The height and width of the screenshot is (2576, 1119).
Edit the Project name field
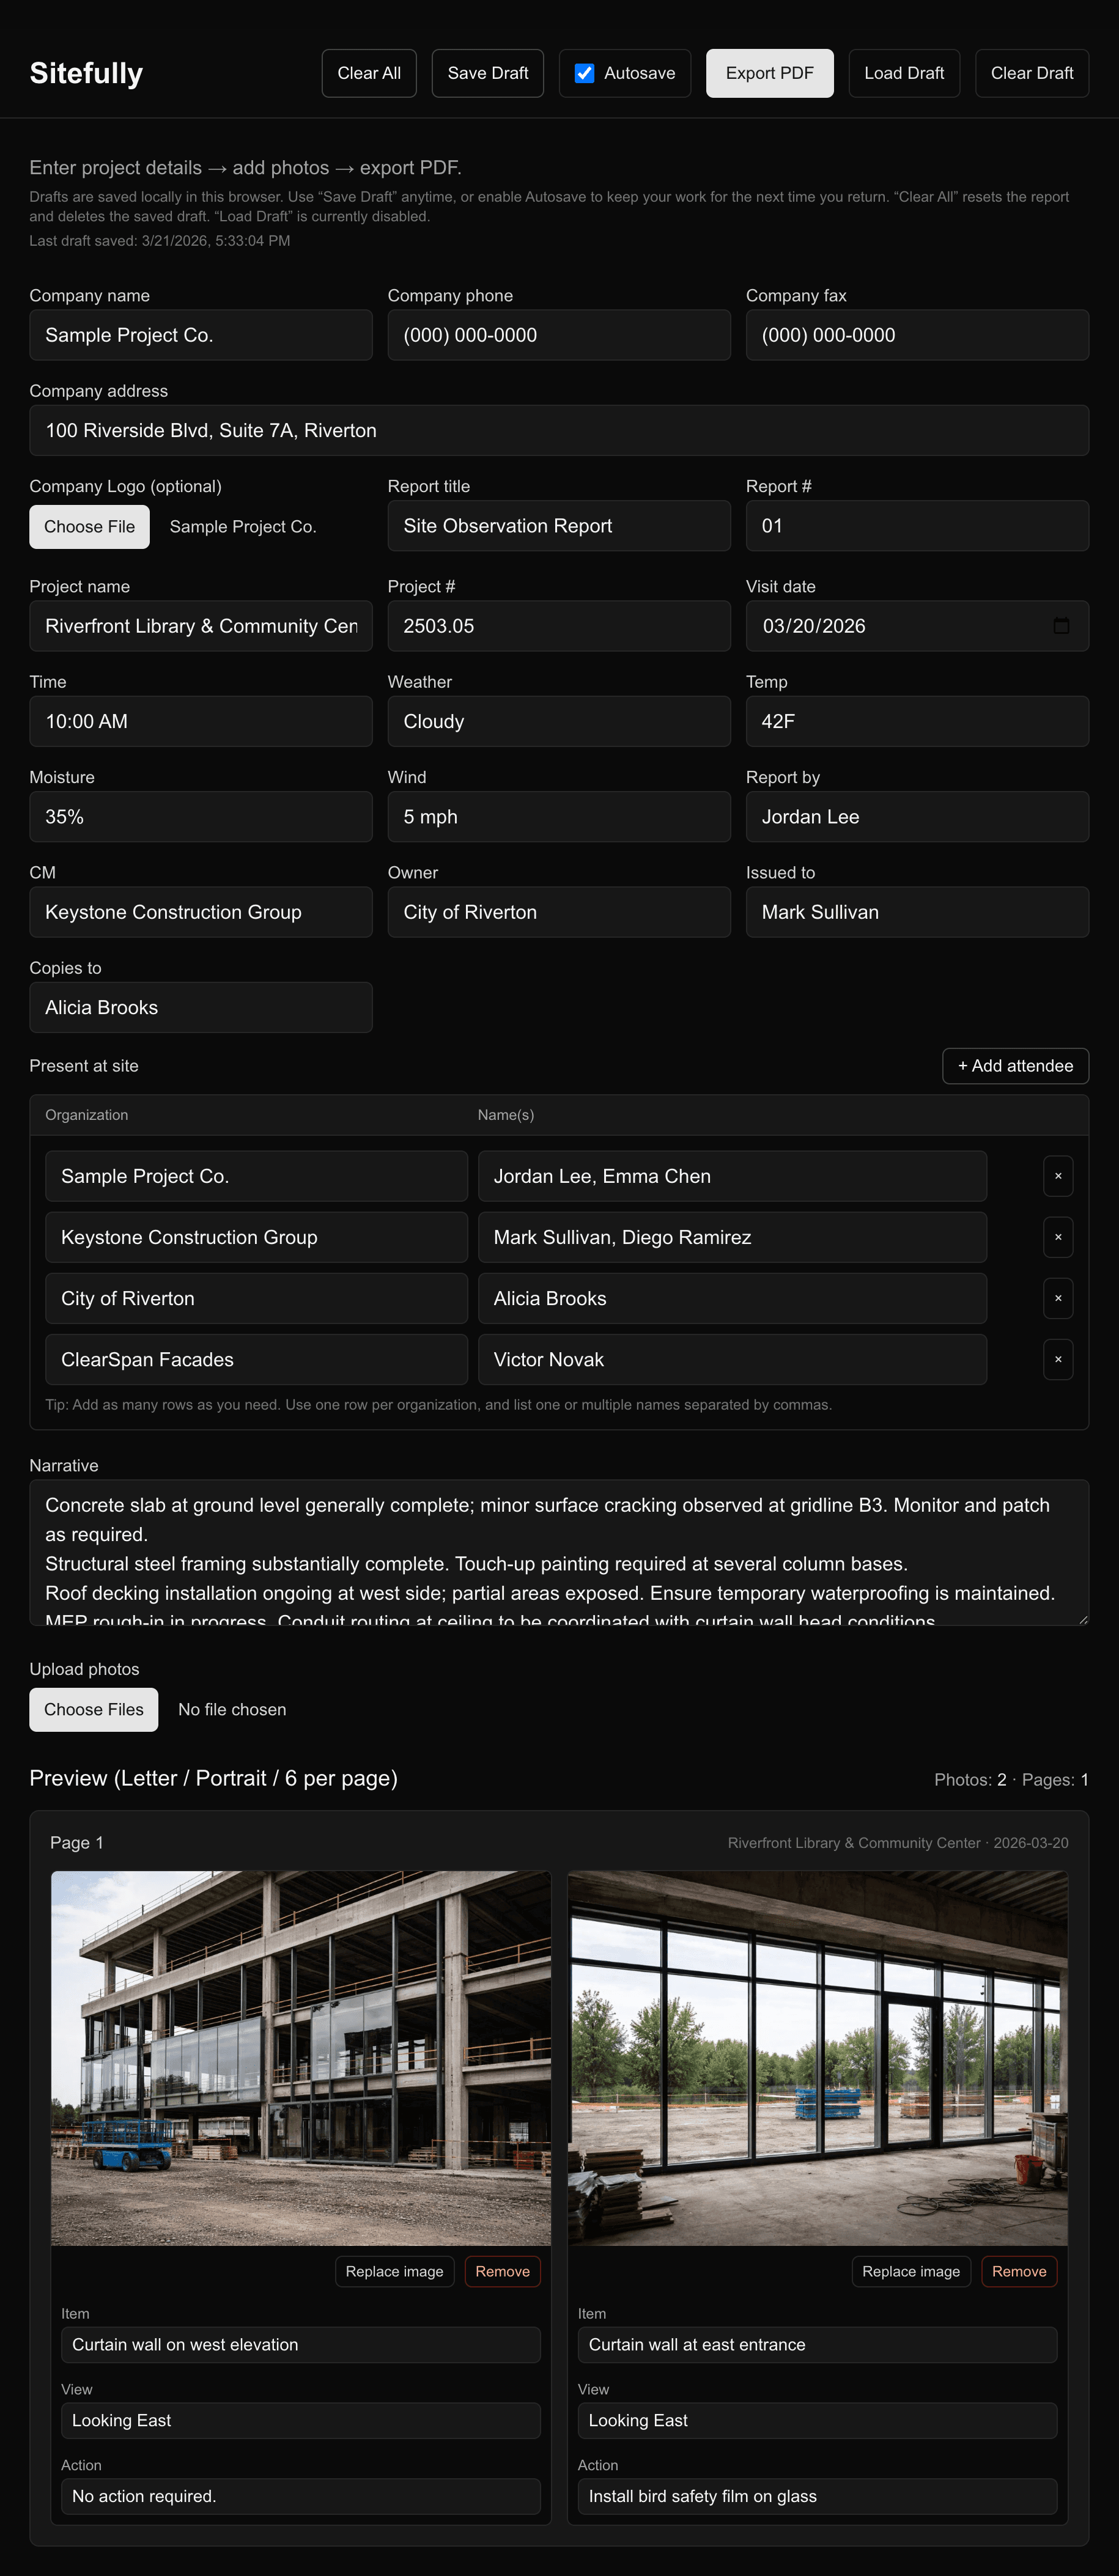201,626
